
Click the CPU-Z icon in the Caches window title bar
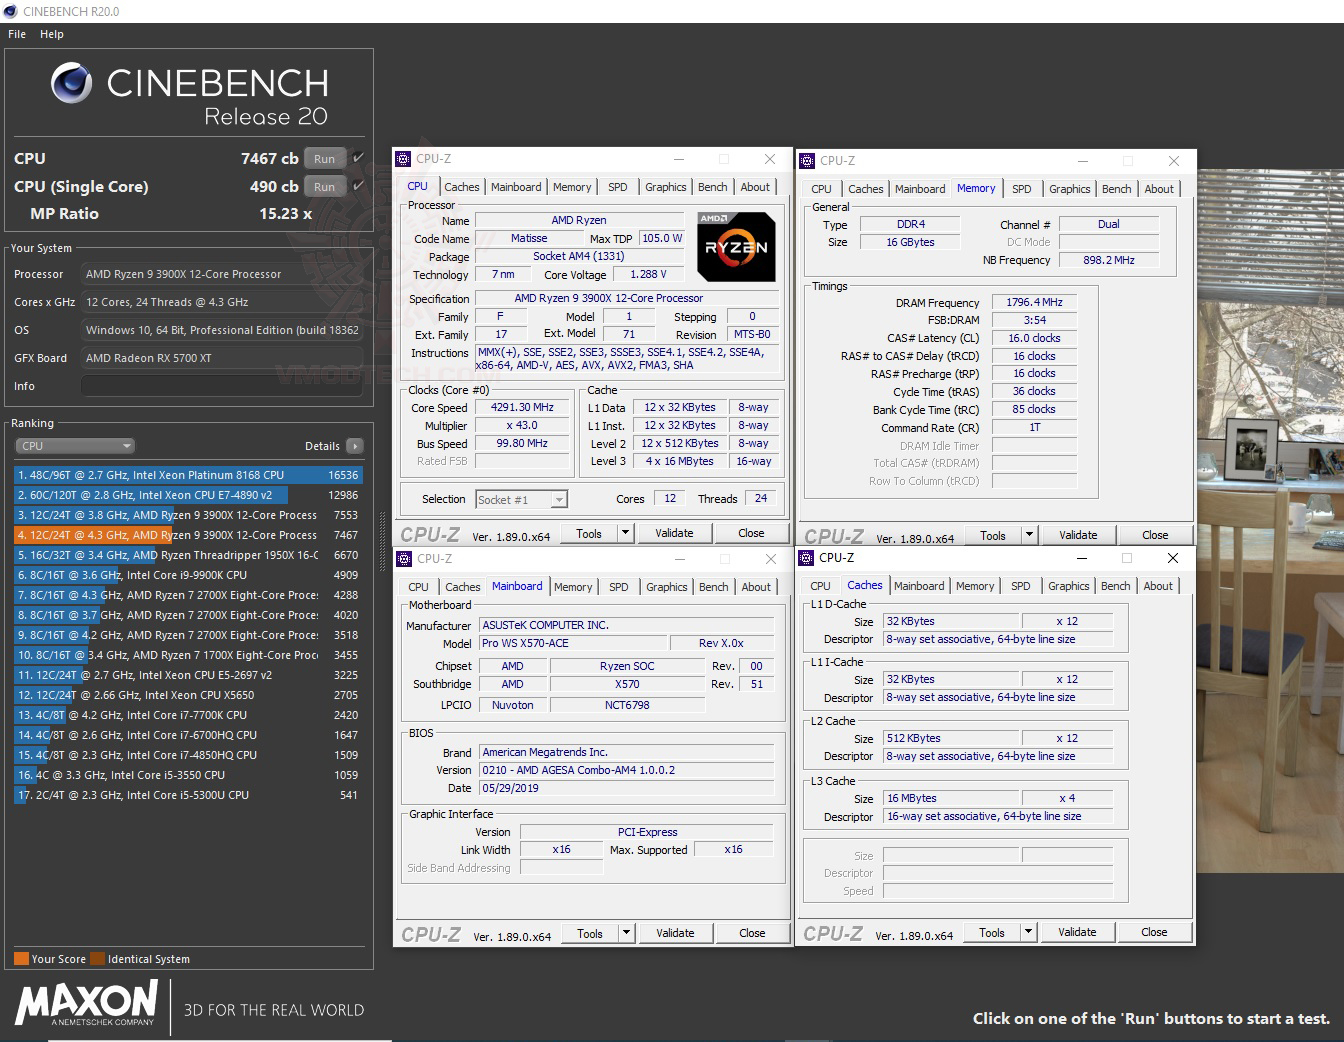pyautogui.click(x=807, y=558)
